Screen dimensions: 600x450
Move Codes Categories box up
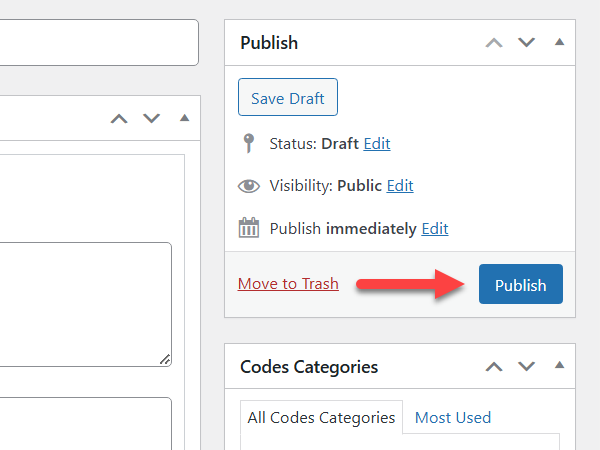[x=494, y=367]
